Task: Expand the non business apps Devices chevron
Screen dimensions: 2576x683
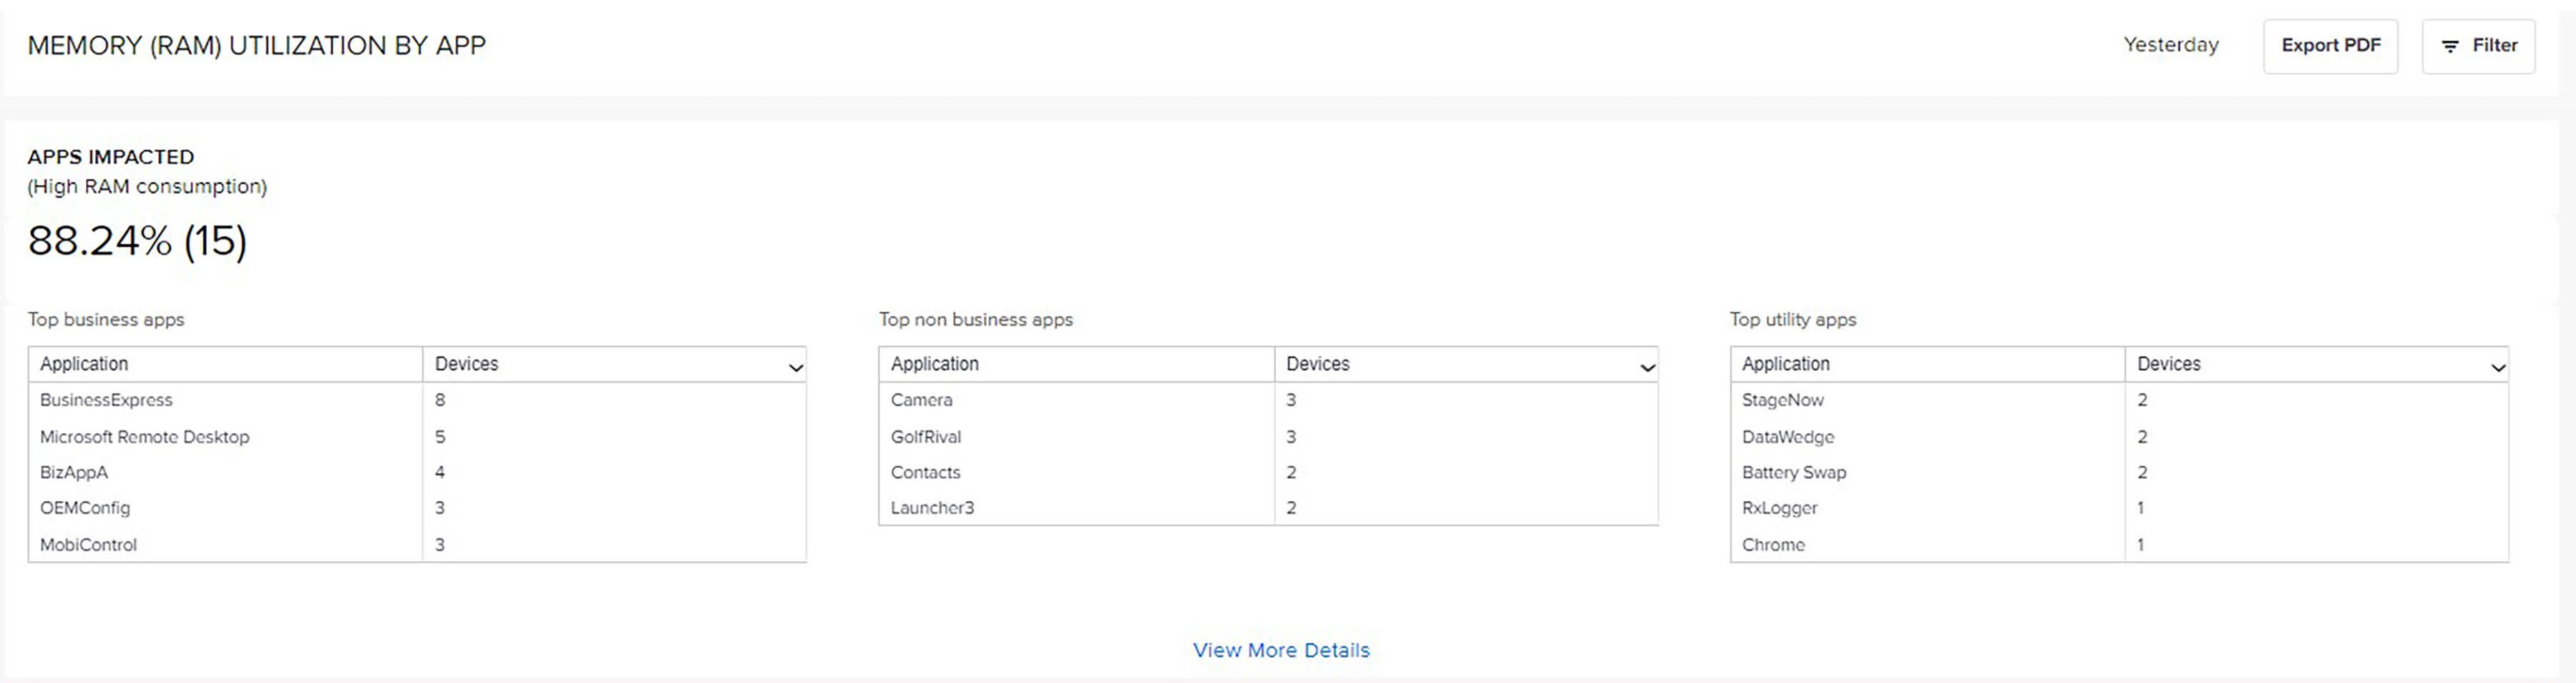Action: [1647, 367]
